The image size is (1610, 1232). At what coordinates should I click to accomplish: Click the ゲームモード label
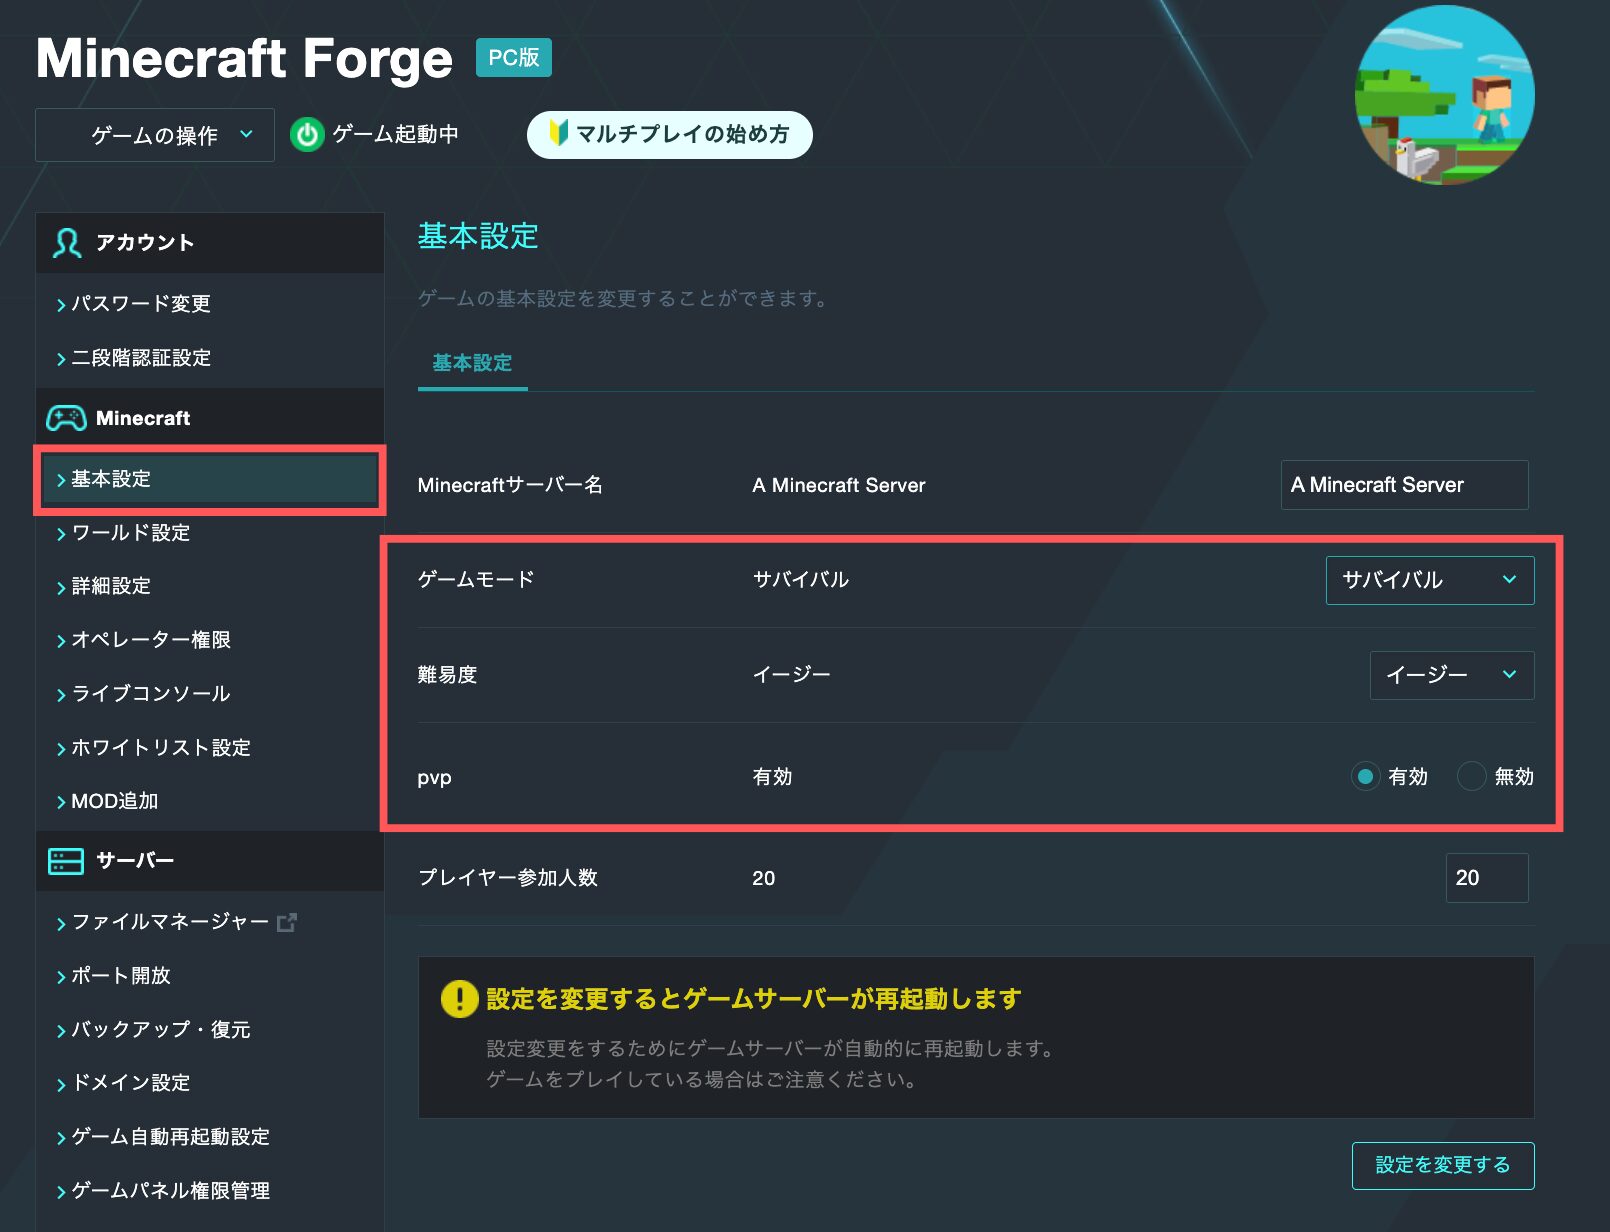point(476,580)
